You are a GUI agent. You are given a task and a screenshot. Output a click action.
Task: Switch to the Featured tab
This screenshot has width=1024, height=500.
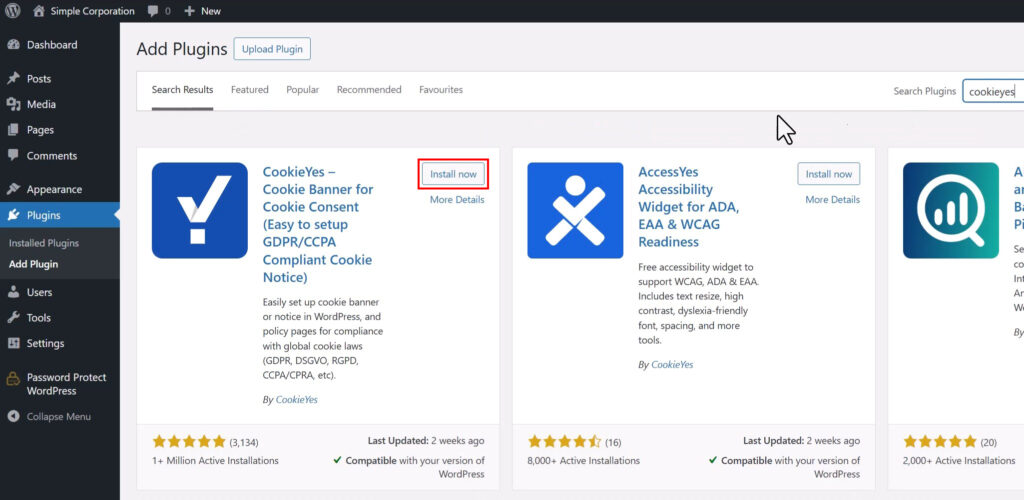click(249, 90)
